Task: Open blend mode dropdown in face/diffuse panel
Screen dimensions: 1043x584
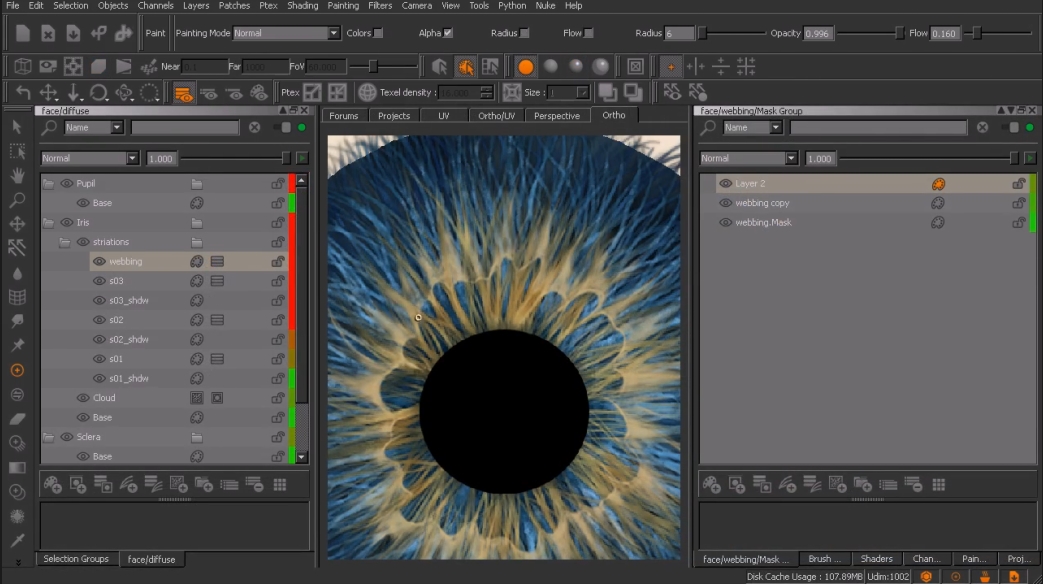Action: (x=89, y=158)
